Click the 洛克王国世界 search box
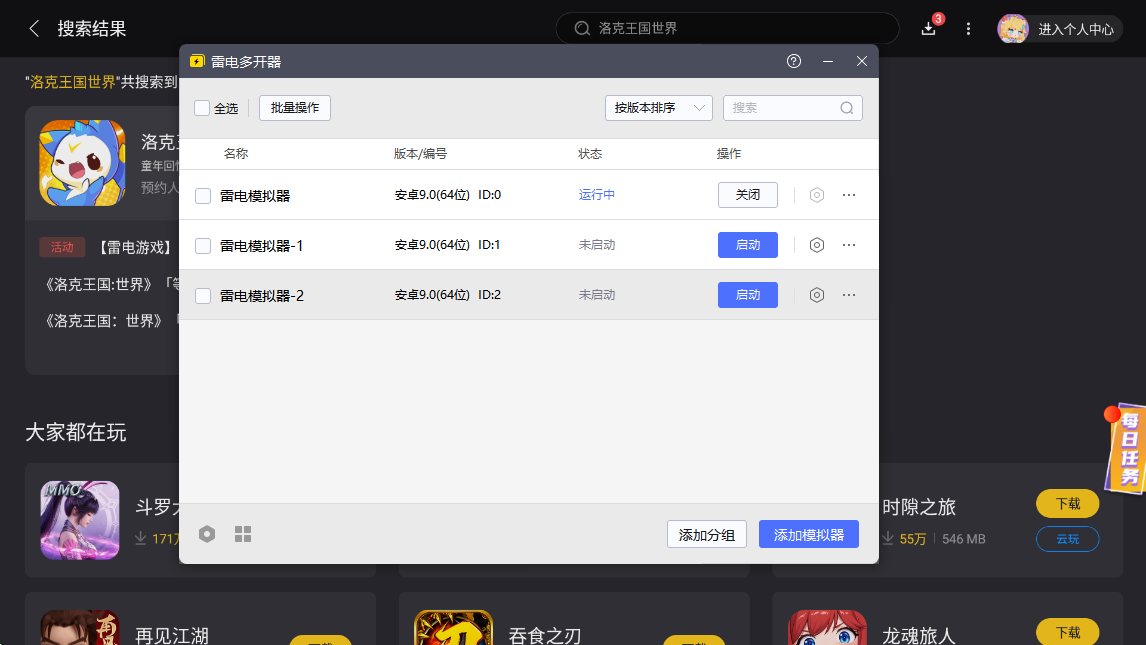 click(727, 28)
